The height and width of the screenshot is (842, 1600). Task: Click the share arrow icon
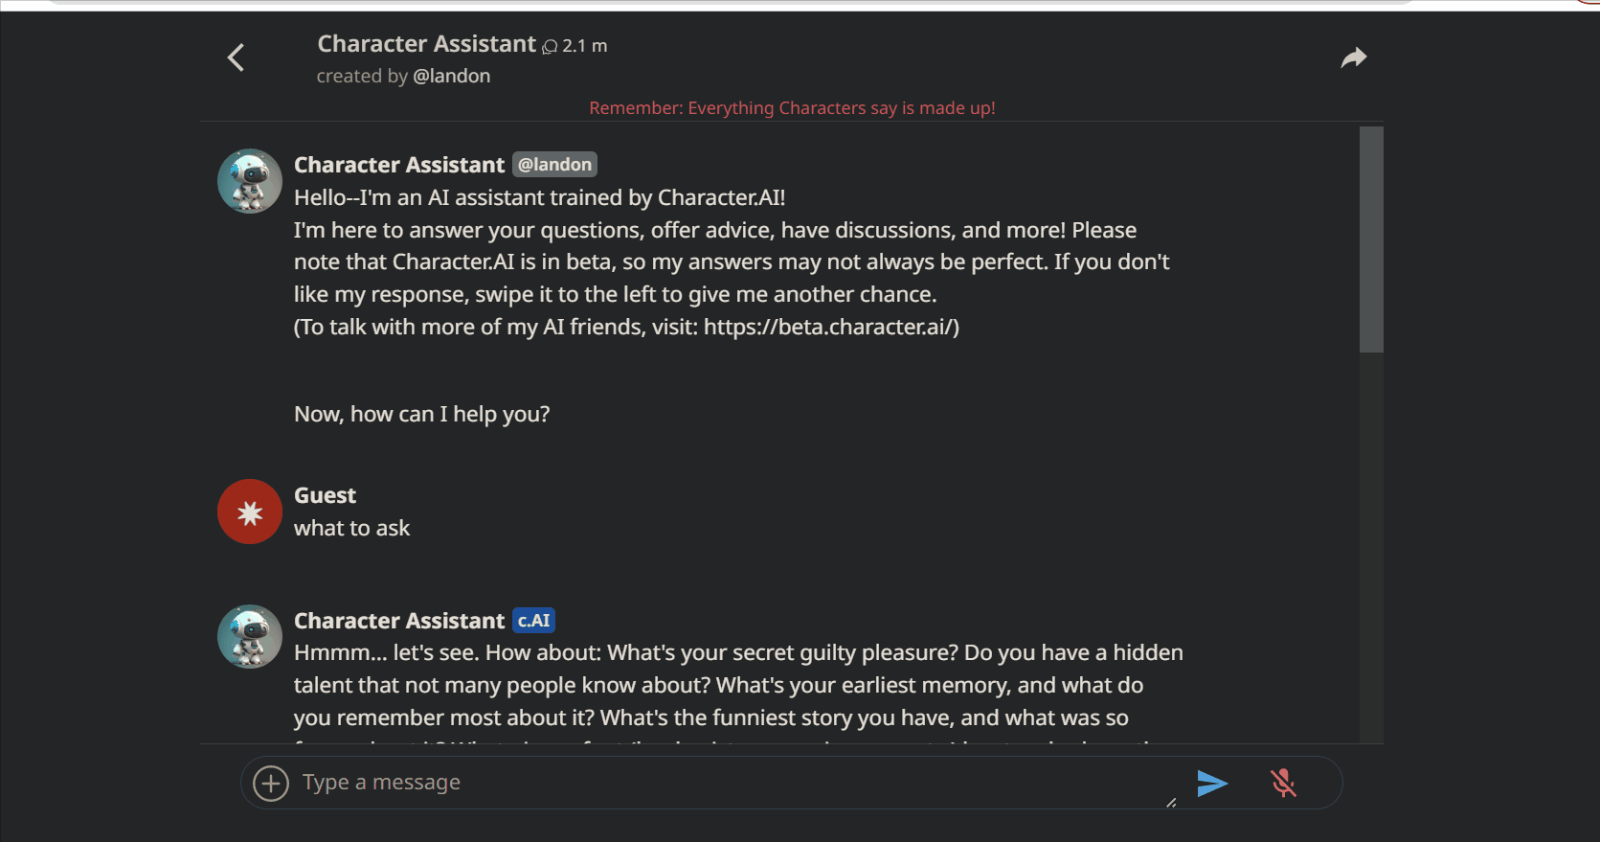pyautogui.click(x=1353, y=58)
